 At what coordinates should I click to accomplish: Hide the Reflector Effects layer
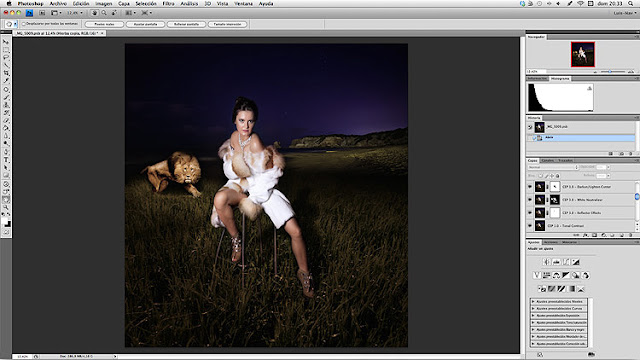tap(530, 213)
